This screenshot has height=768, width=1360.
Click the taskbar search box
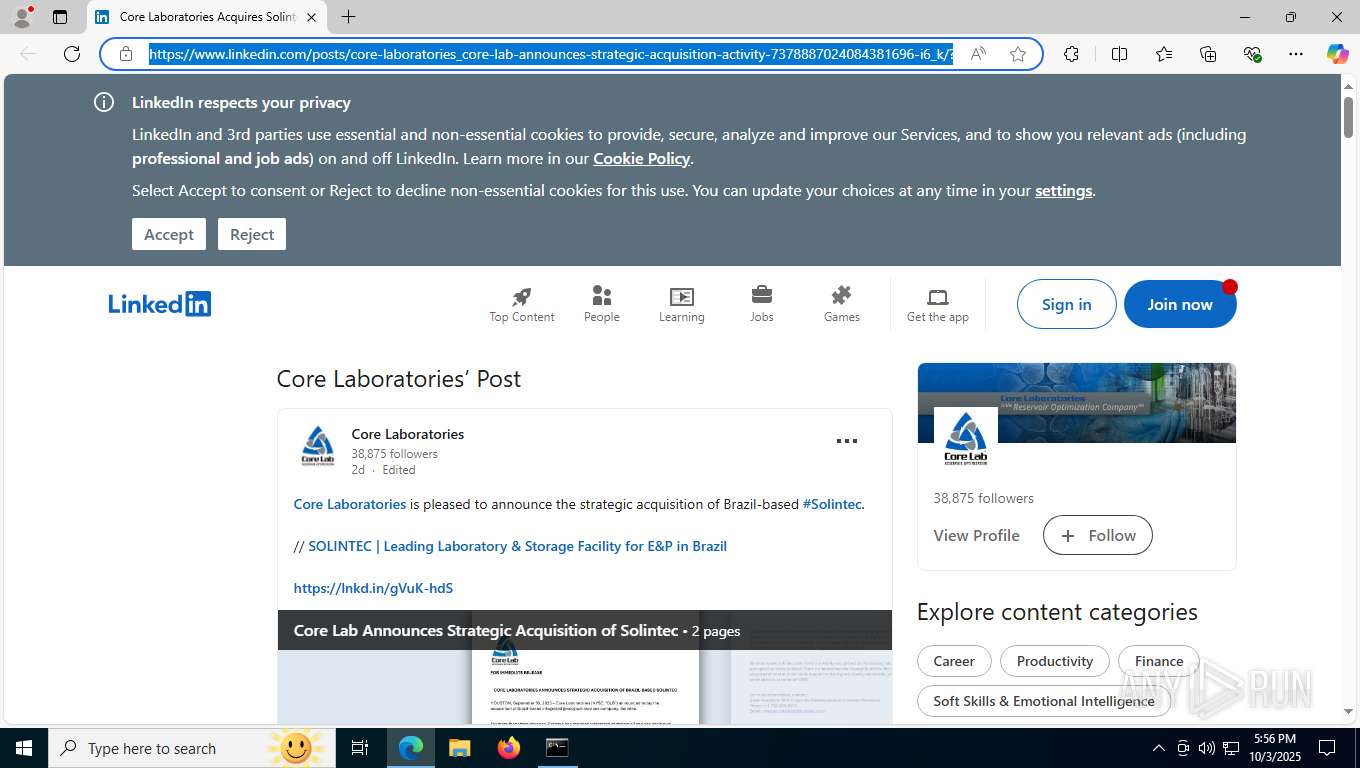click(192, 748)
